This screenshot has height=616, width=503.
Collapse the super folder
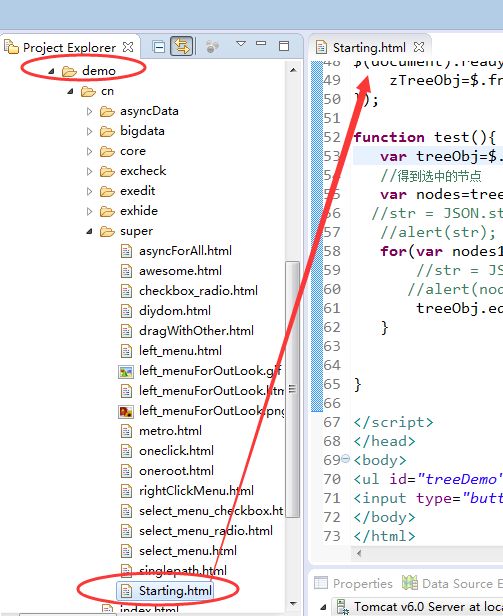click(90, 232)
